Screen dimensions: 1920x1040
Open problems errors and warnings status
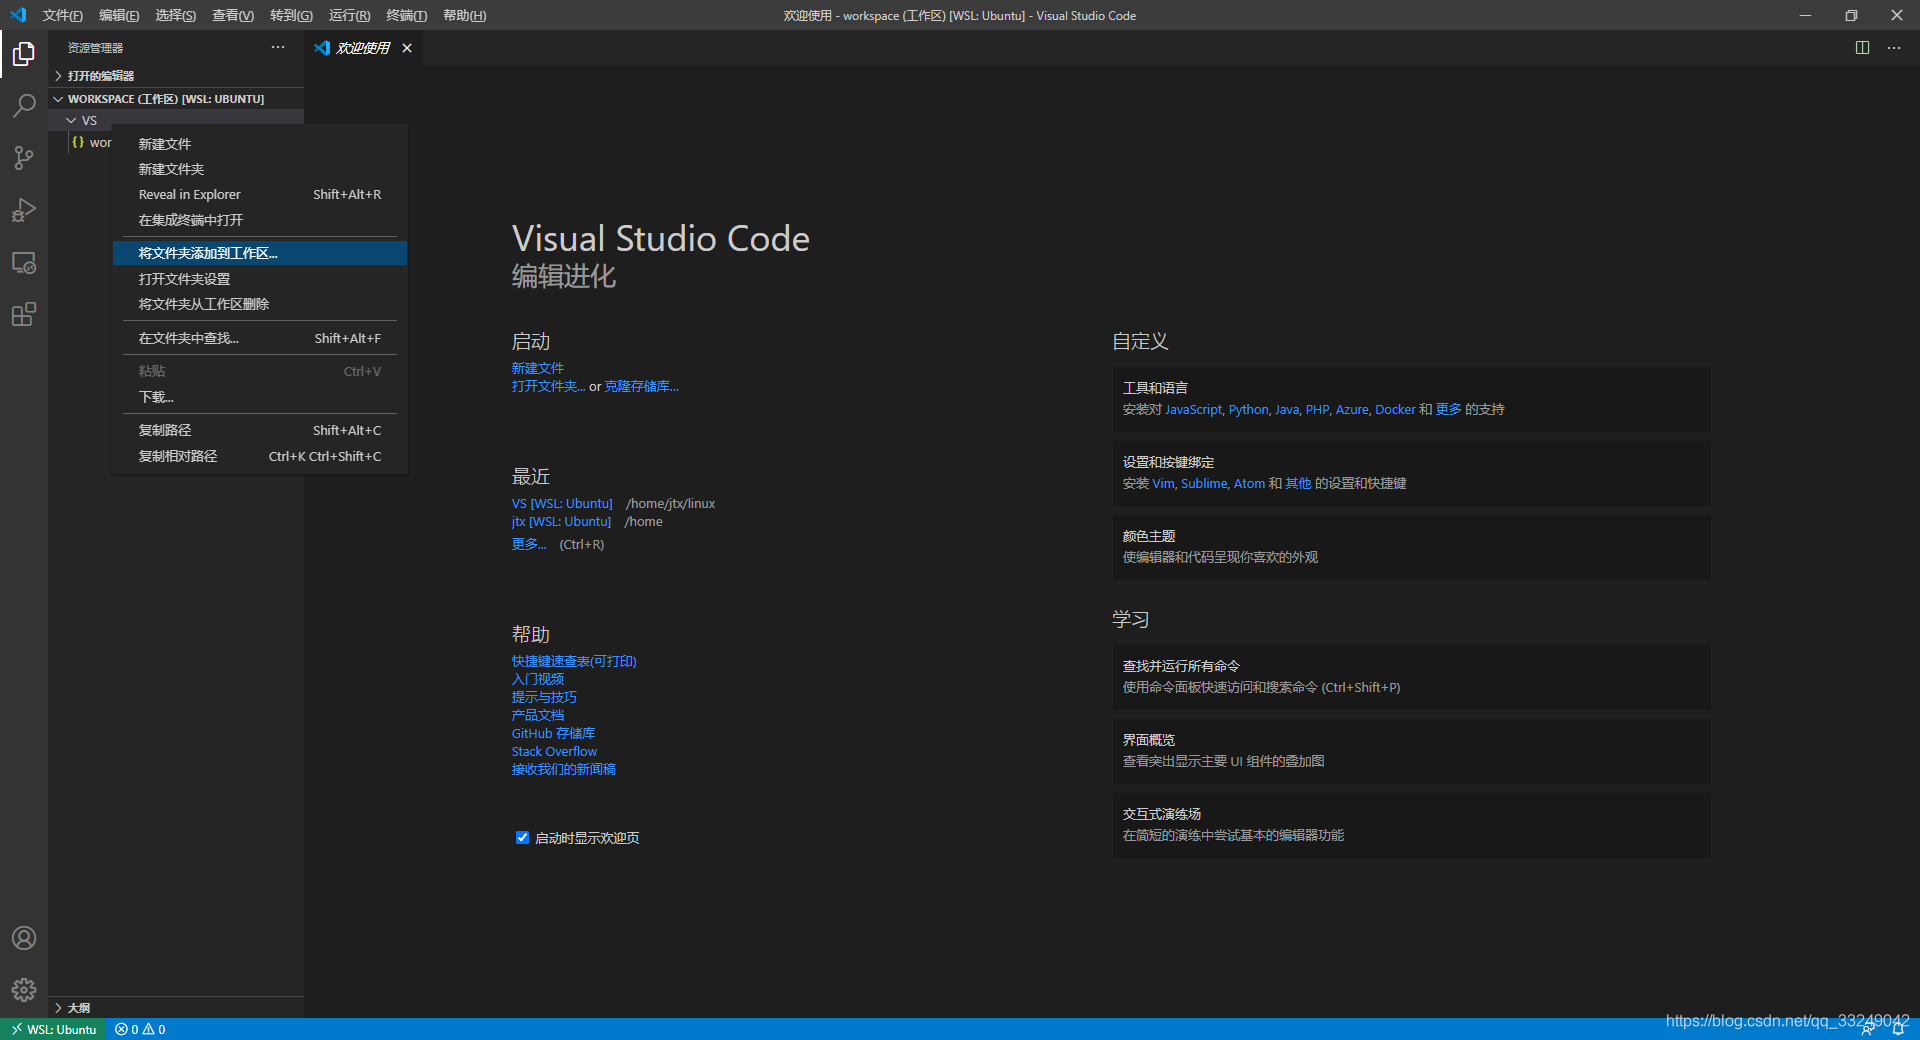[140, 1029]
